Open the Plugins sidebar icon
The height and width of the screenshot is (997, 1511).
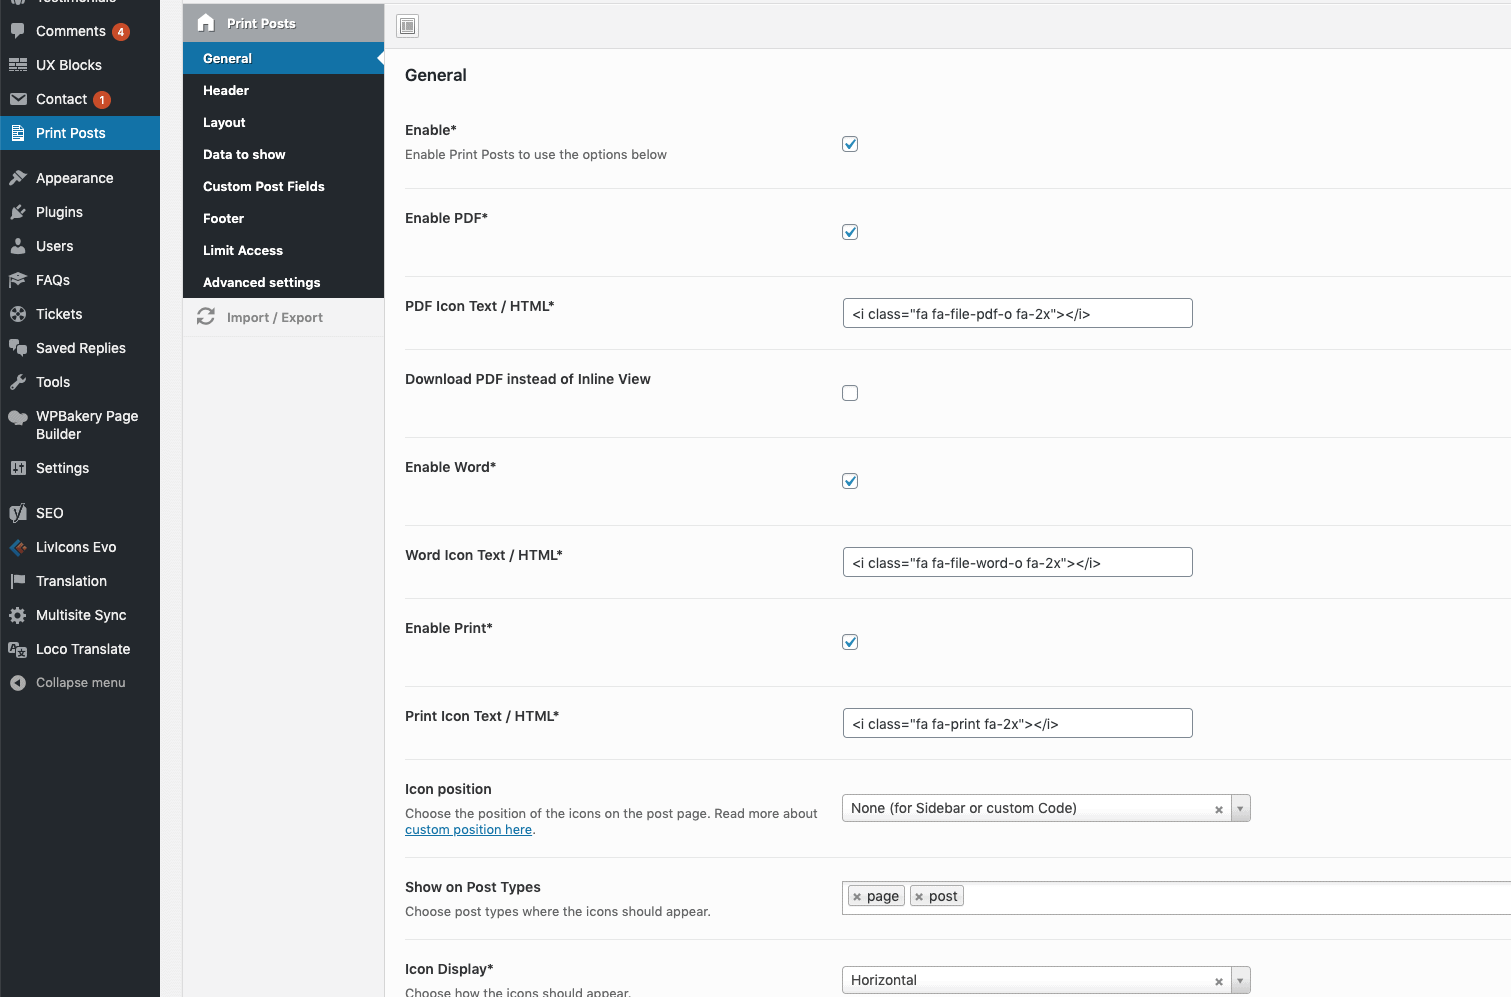point(18,212)
